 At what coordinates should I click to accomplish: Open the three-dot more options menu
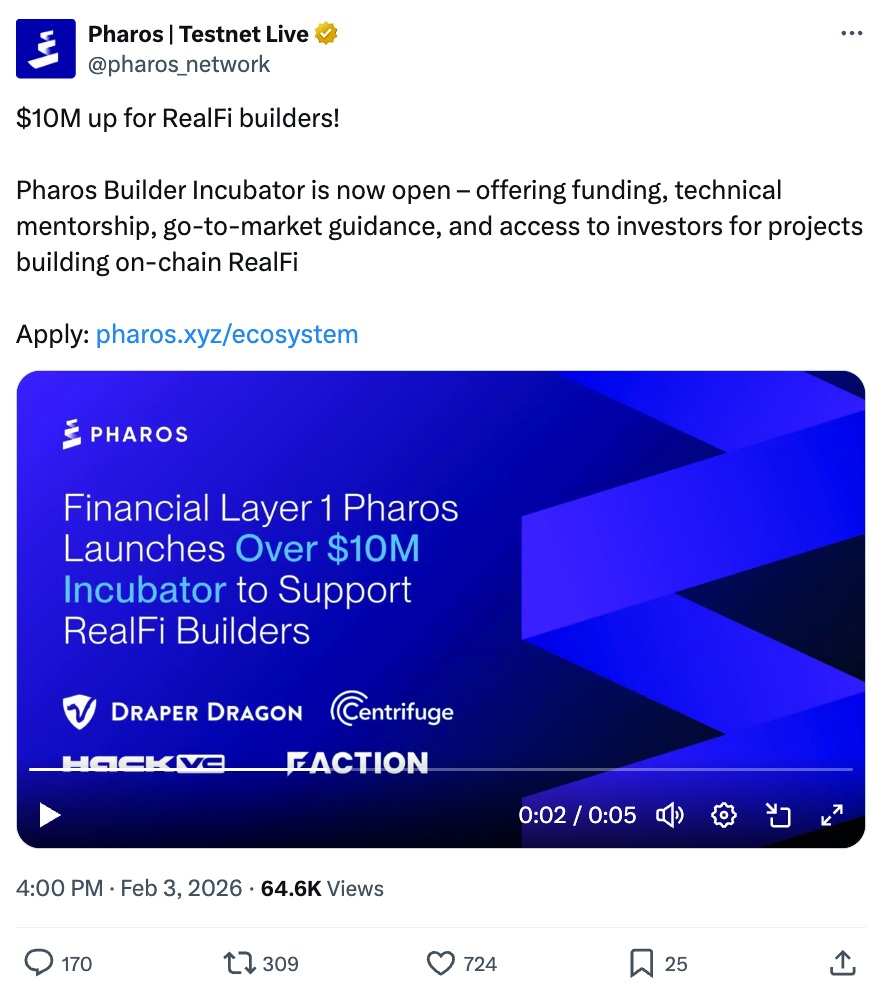click(851, 34)
